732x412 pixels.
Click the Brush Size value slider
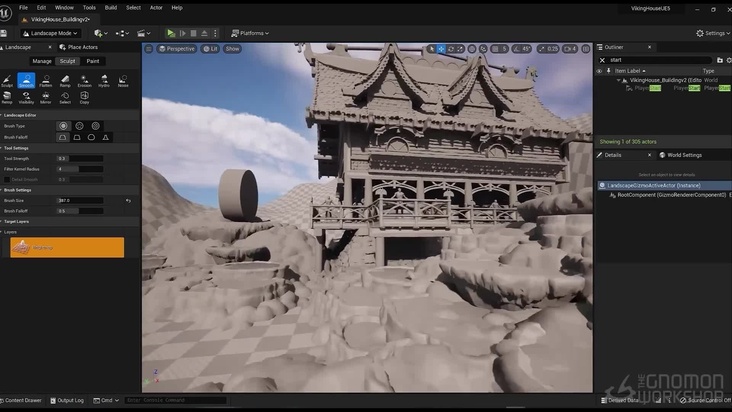[79, 200]
